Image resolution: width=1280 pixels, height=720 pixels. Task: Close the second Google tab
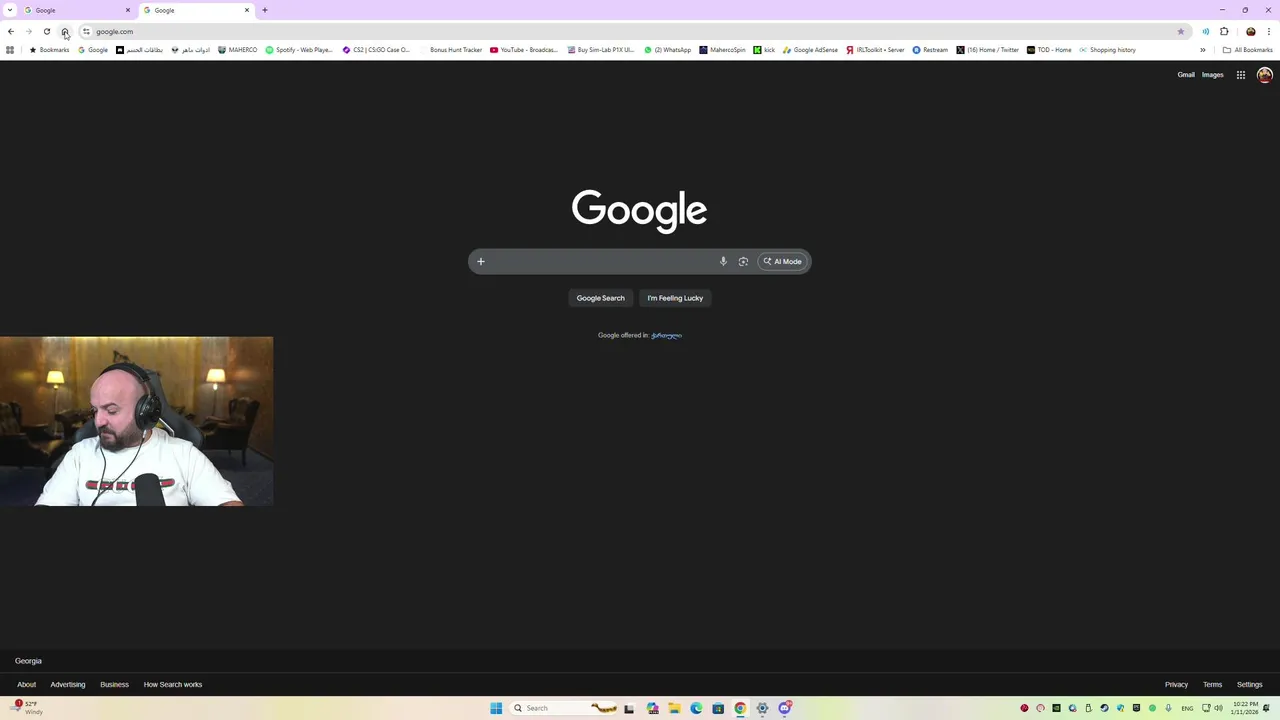[247, 10]
